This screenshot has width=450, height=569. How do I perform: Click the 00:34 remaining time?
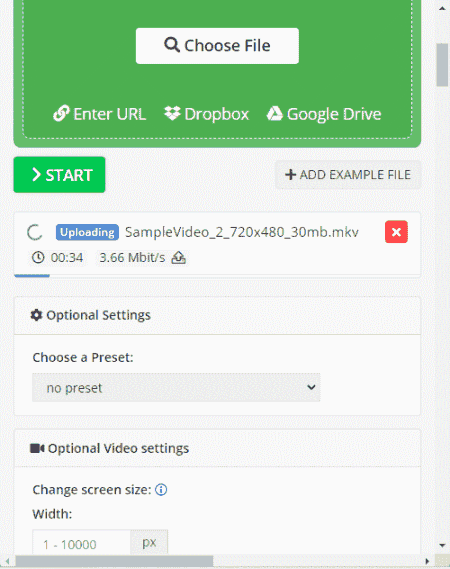coord(67,258)
